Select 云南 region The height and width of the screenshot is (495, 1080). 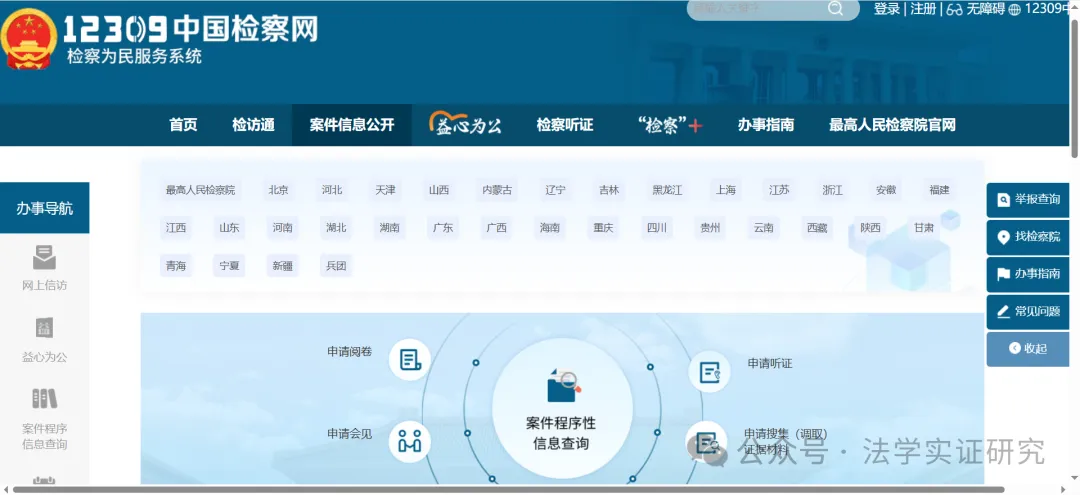coord(763,228)
